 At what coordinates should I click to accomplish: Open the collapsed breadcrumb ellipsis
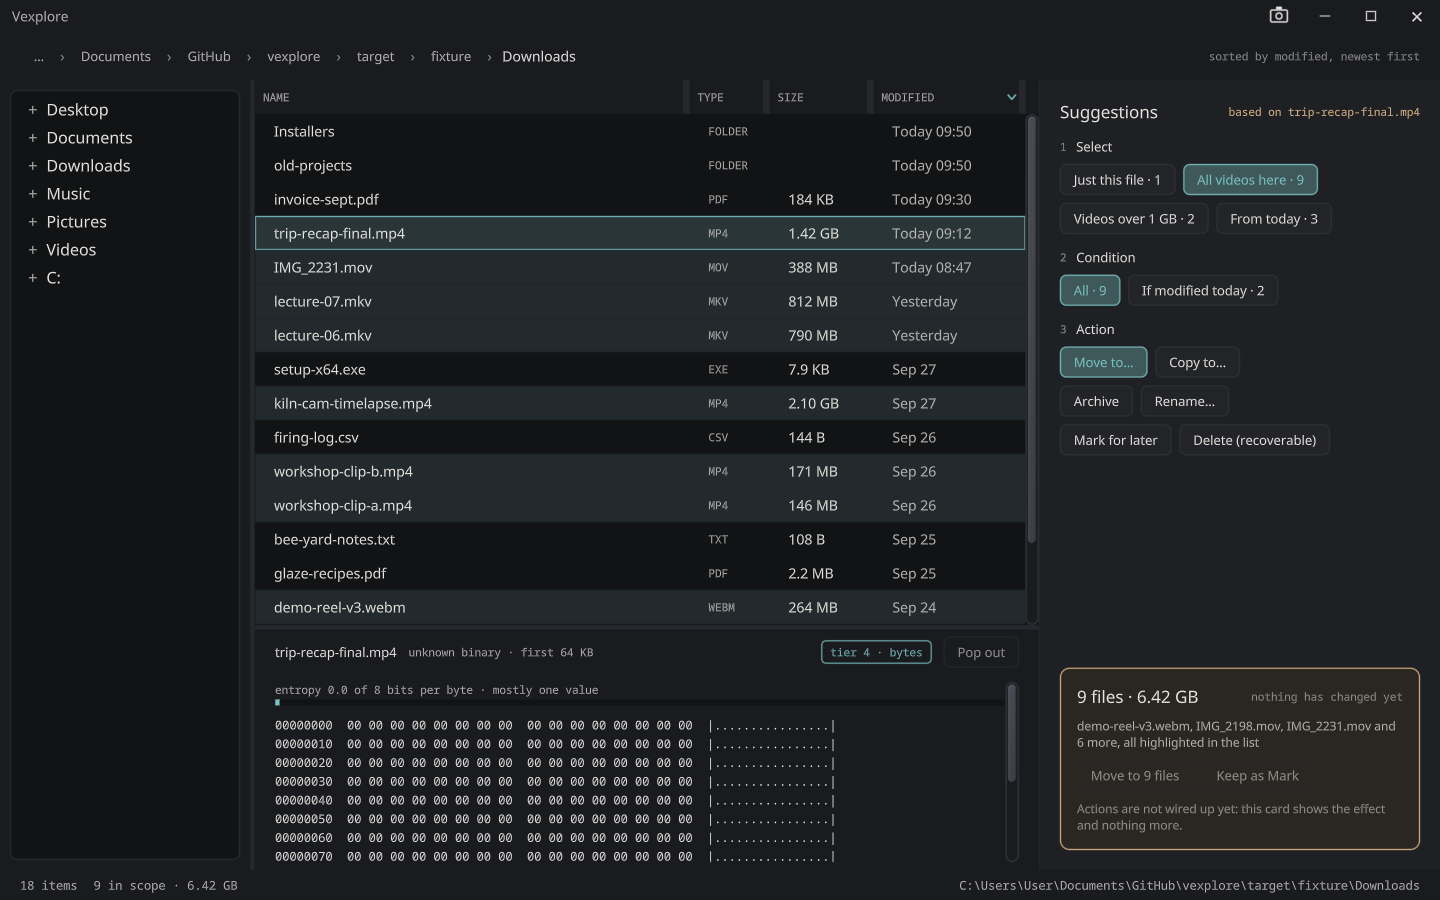[x=39, y=57]
